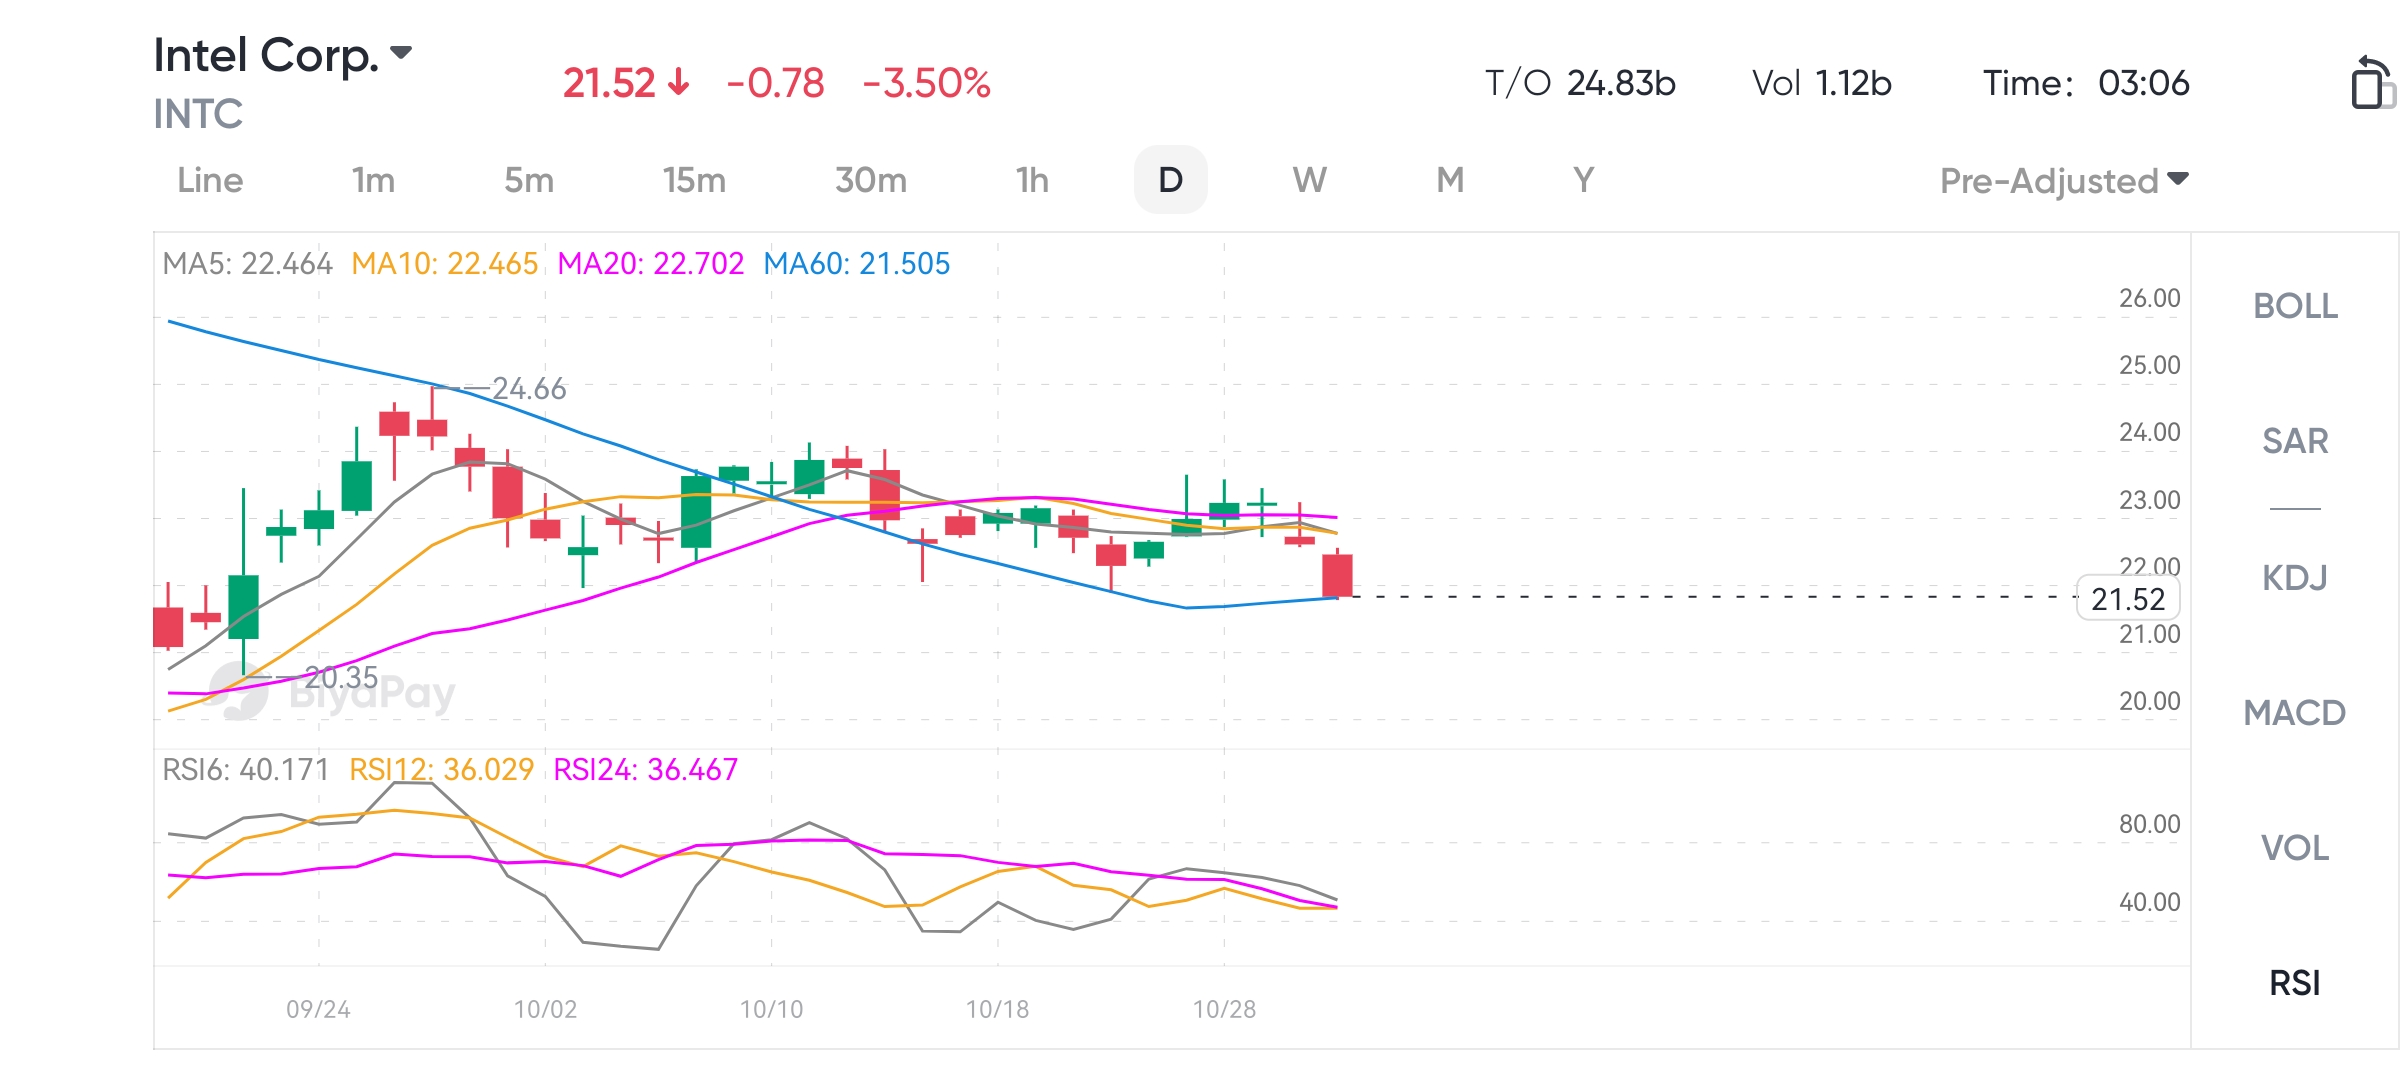The height and width of the screenshot is (1080, 2400).
Task: Click the 21.52 price tag on axis
Action: click(x=2128, y=599)
